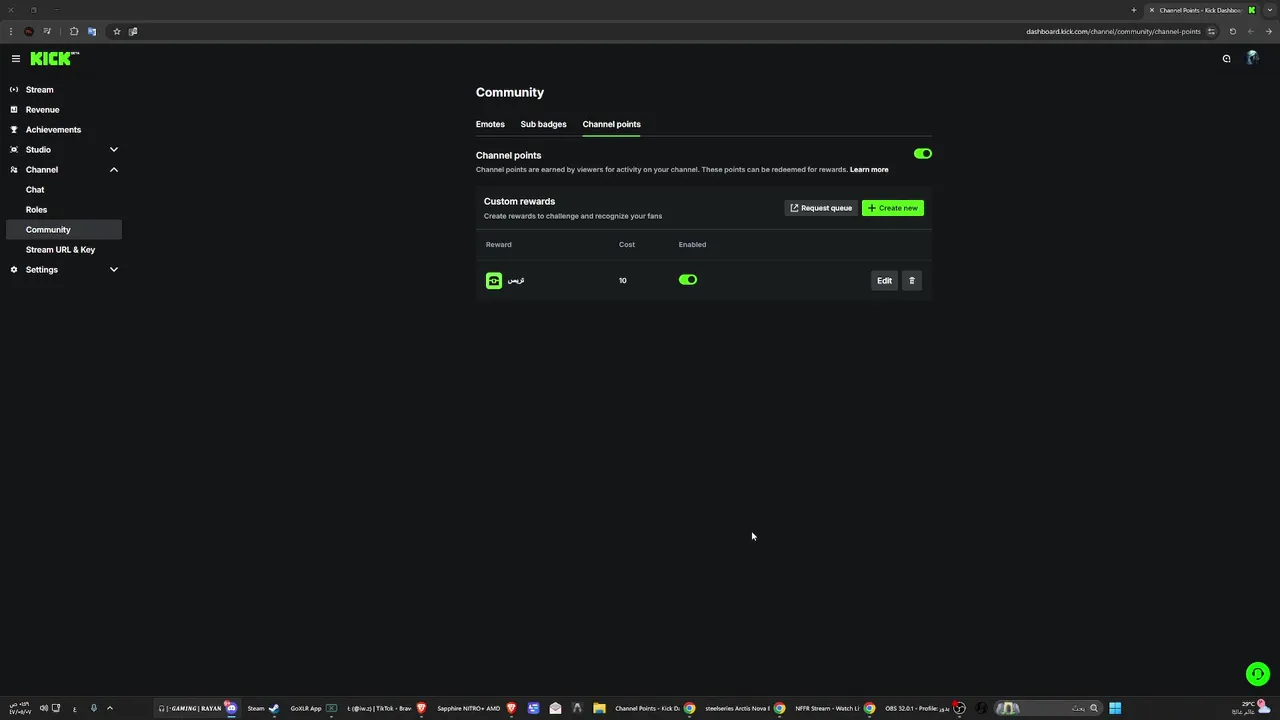
Task: Click the tray microphone icon
Action: point(93,708)
